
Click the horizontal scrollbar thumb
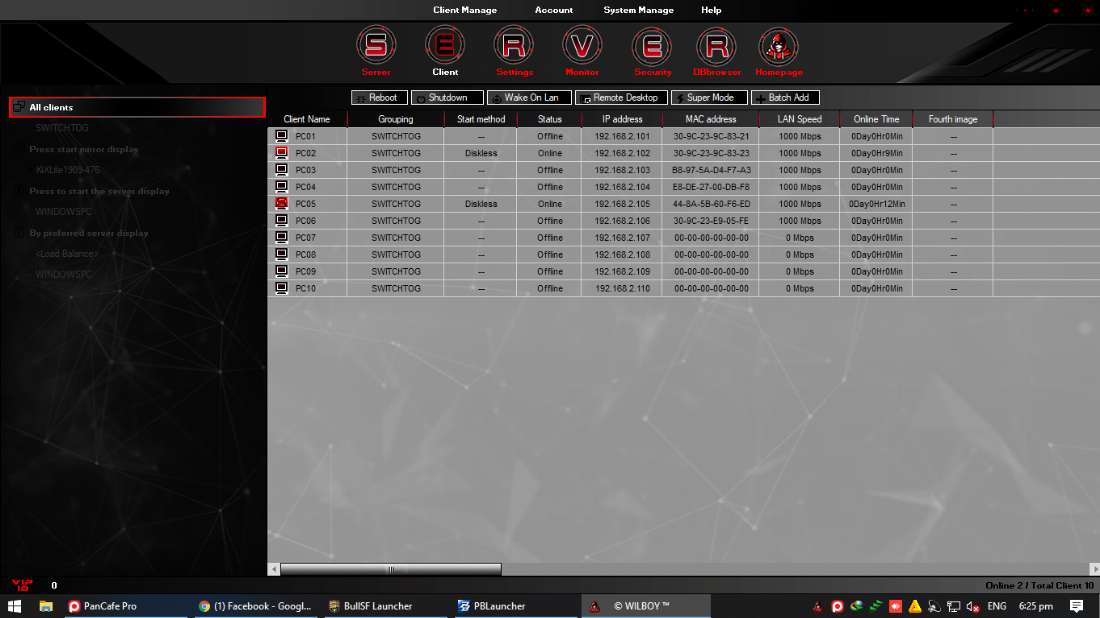[391, 569]
